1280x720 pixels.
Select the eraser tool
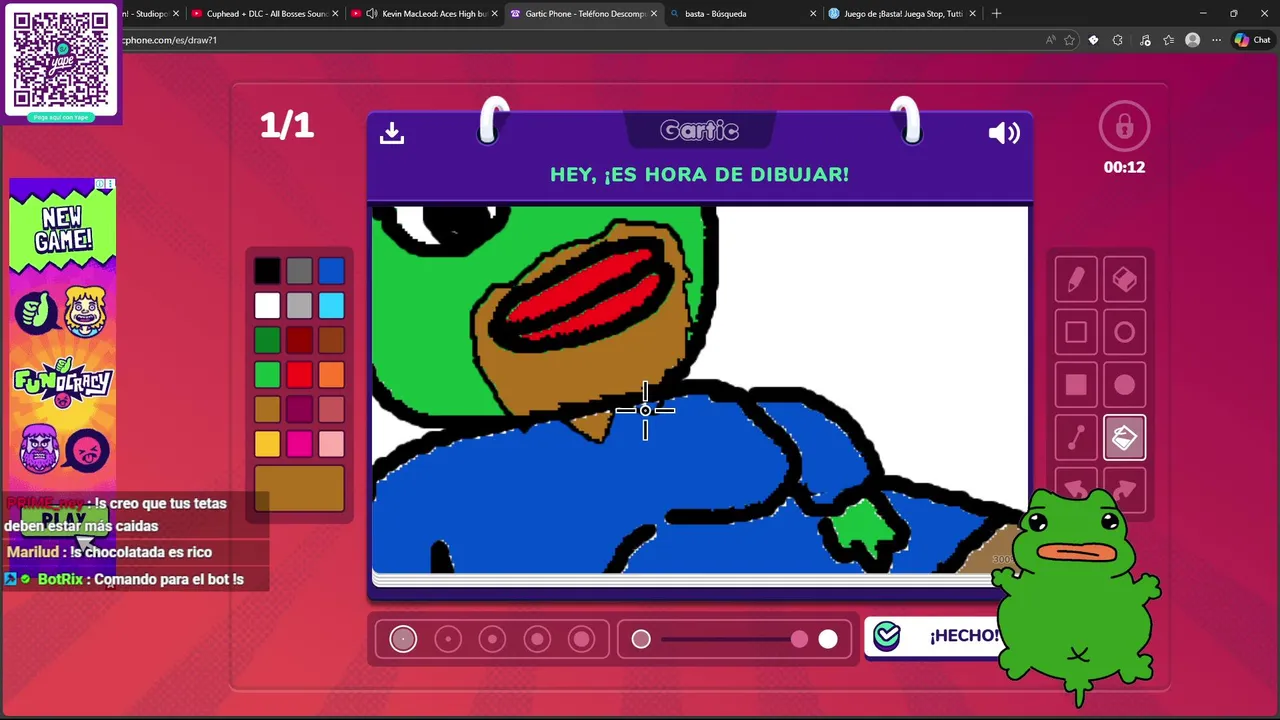[1124, 280]
